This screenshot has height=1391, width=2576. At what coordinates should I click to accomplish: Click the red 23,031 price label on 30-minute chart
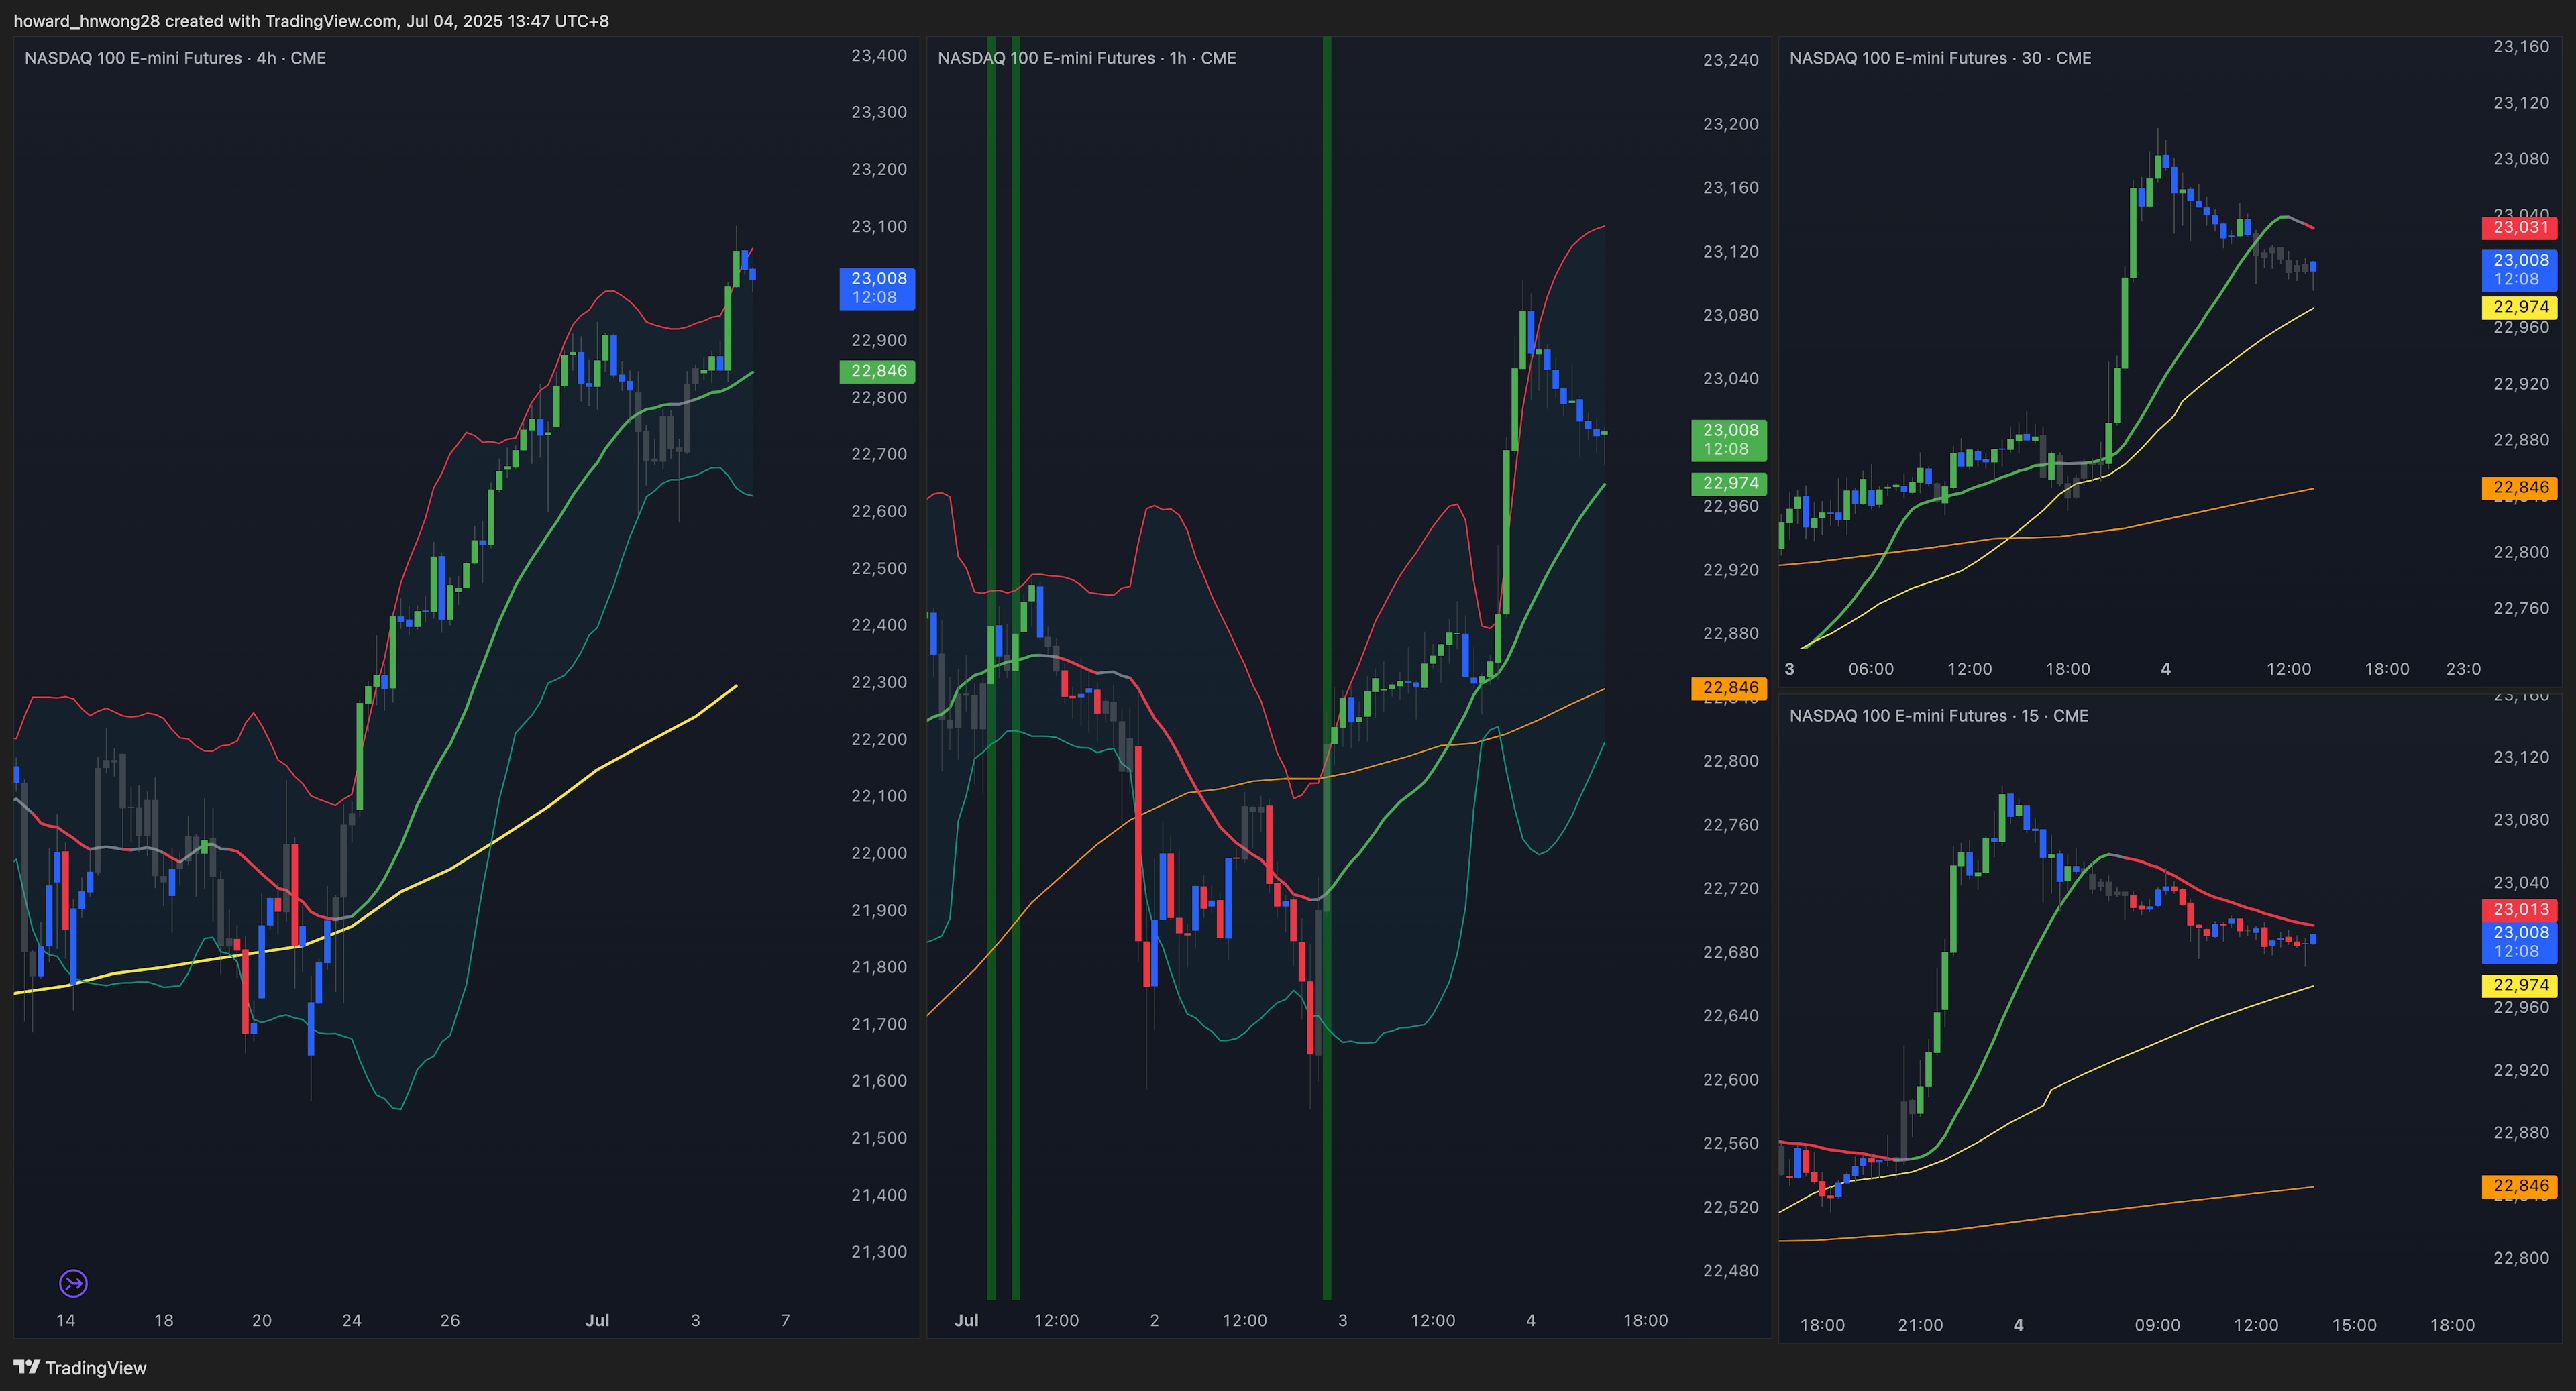(2520, 227)
